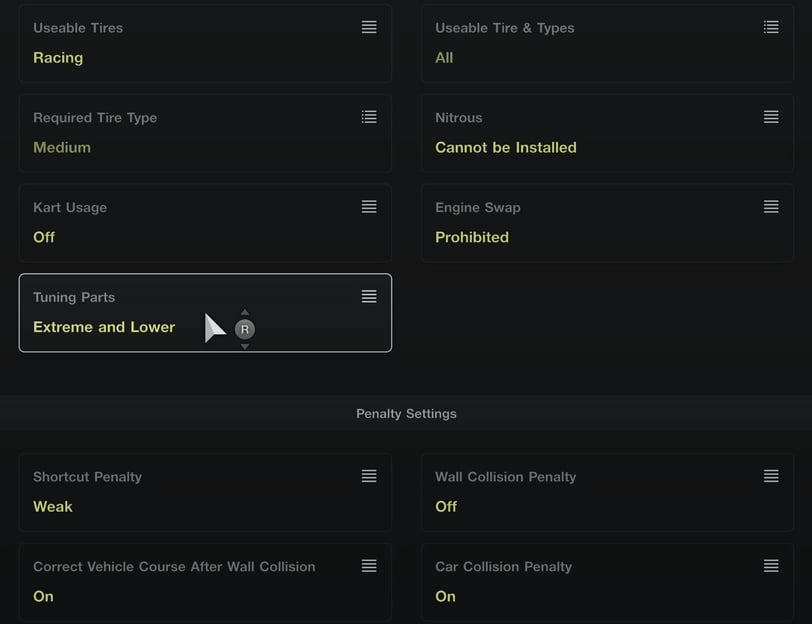This screenshot has height=624, width=812.
Task: Change Required Tire Type Medium value
Action: pyautogui.click(x=62, y=148)
